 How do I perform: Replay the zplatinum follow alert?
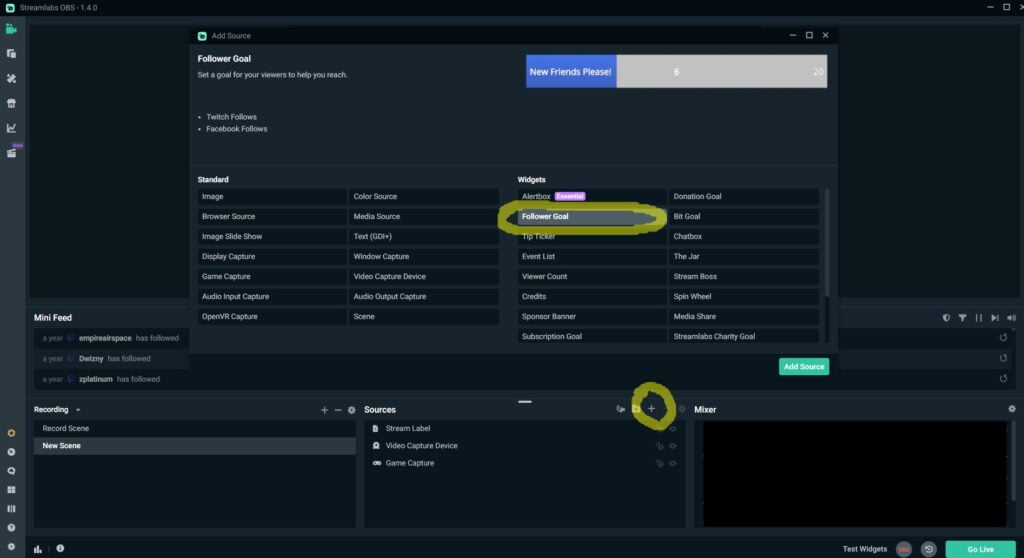(1003, 379)
